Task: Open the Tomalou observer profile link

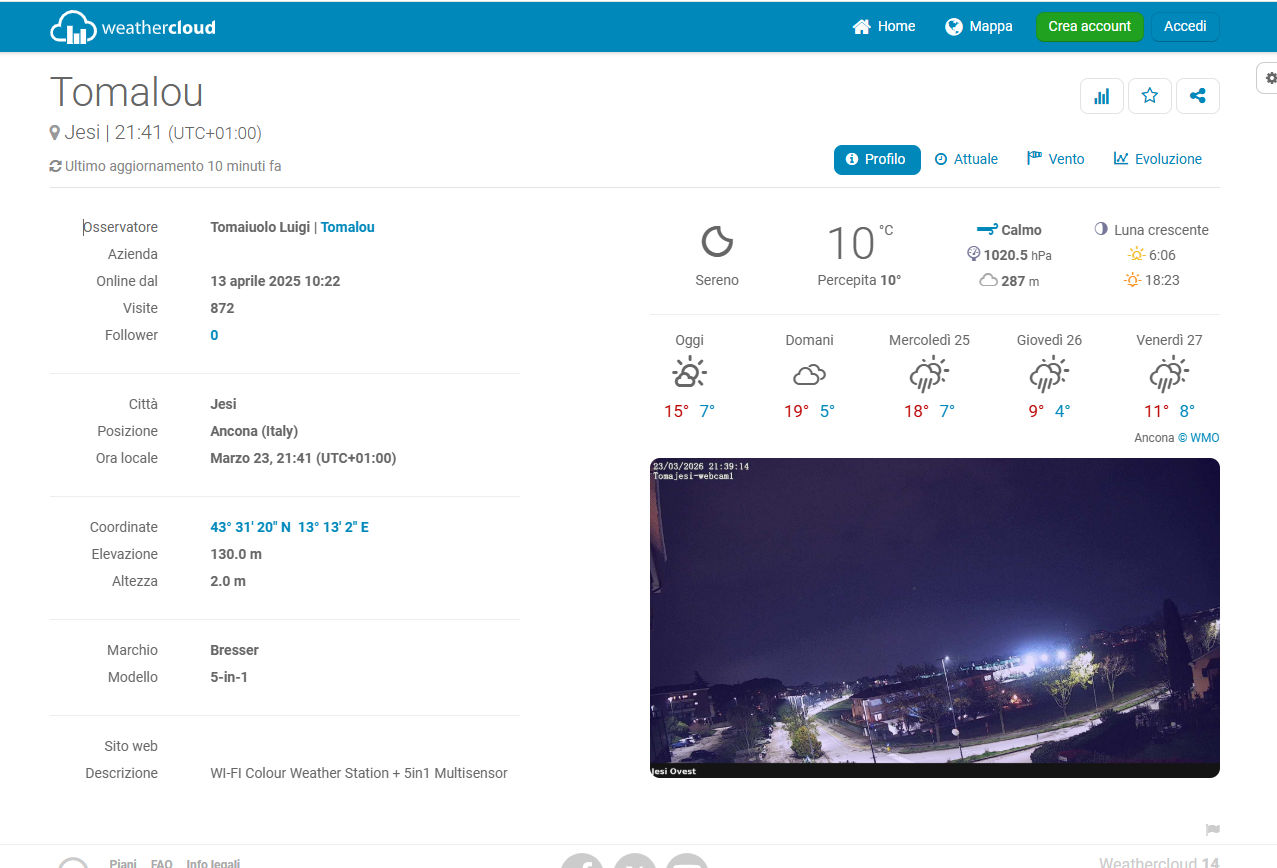Action: pyautogui.click(x=347, y=228)
